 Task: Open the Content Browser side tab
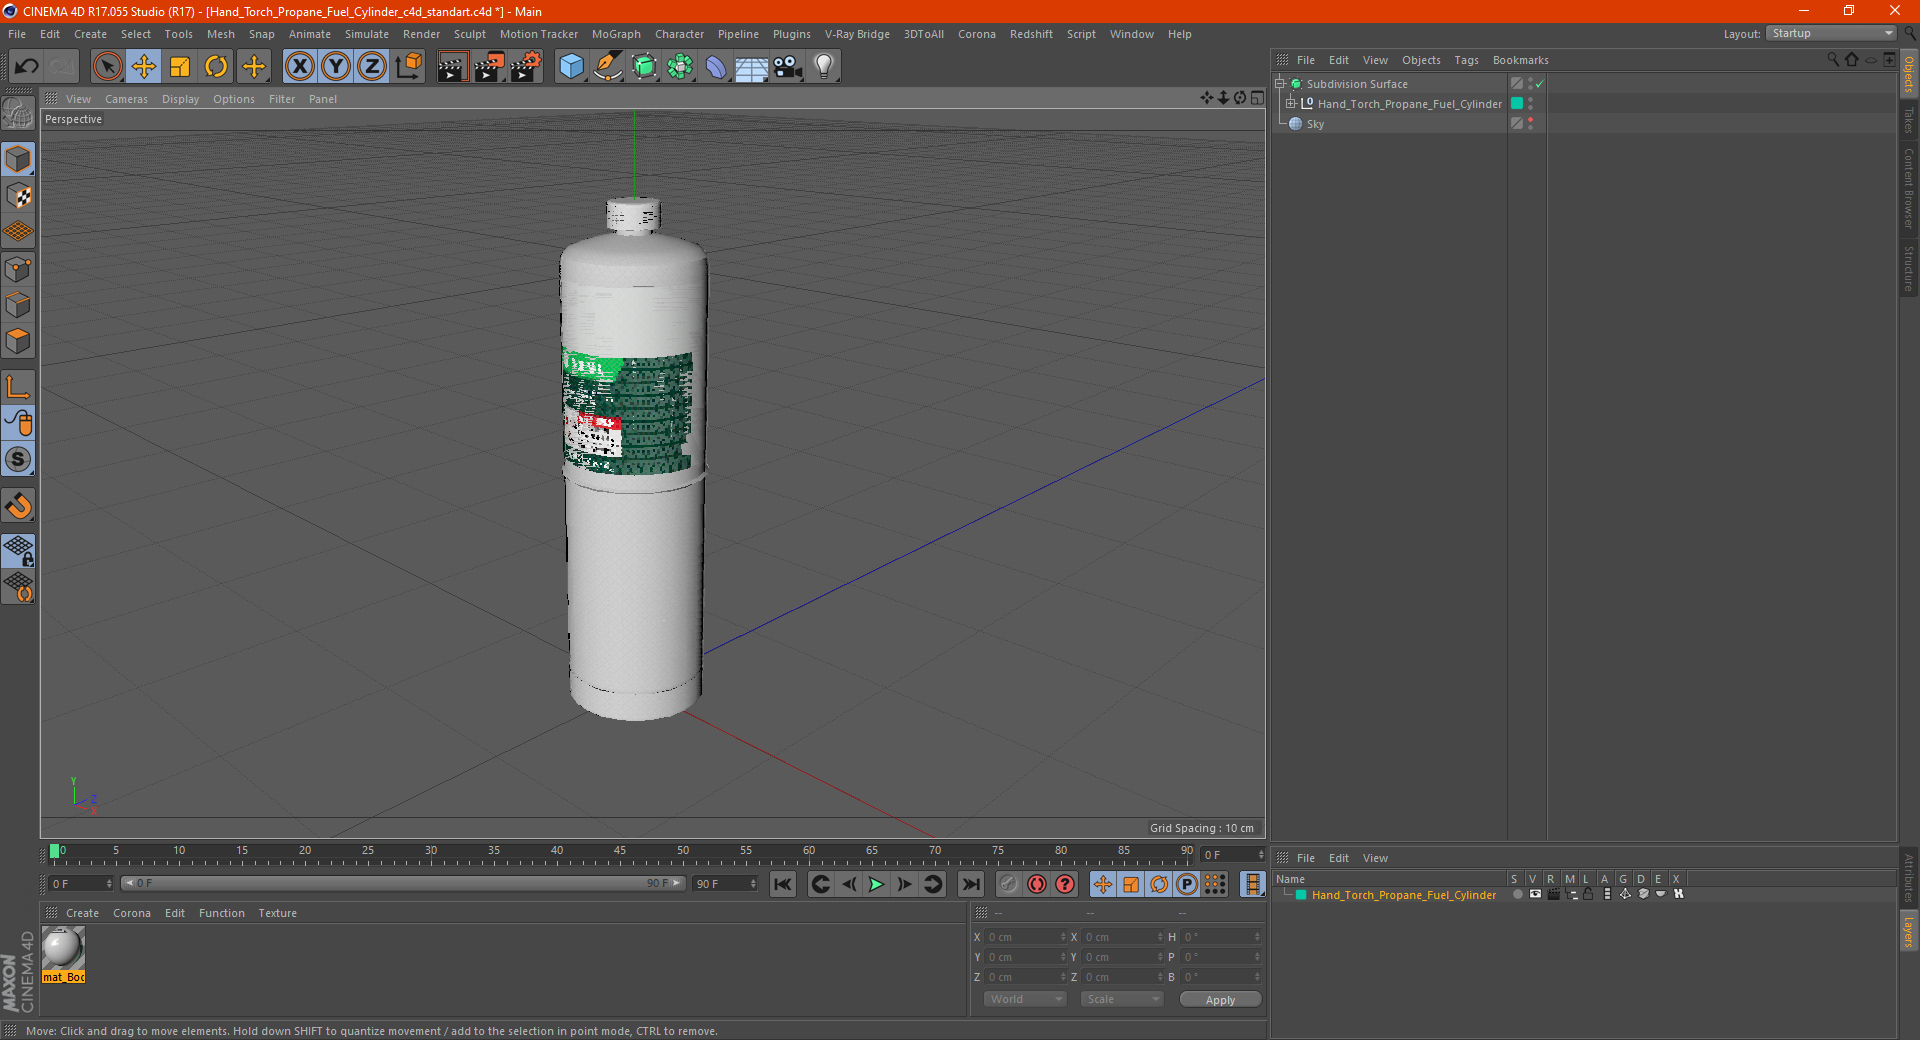[1908, 188]
